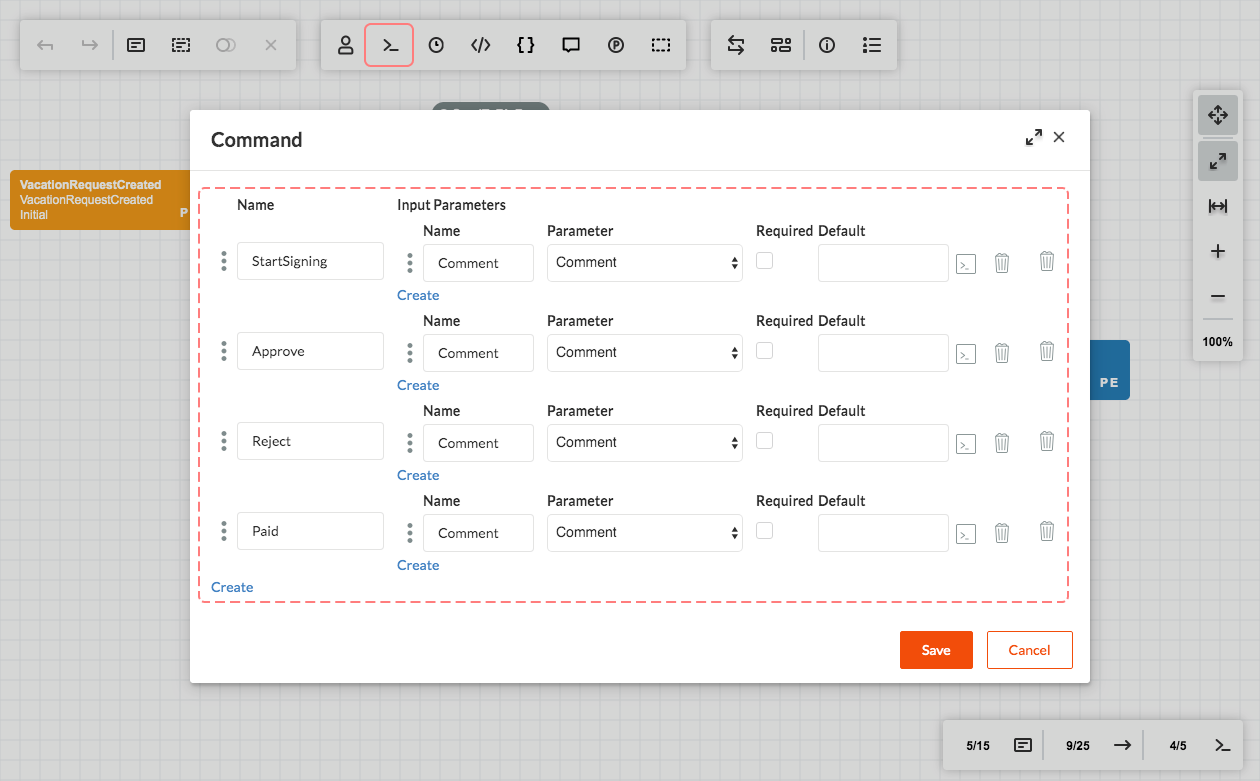Open default value editor for Paid row

click(966, 534)
